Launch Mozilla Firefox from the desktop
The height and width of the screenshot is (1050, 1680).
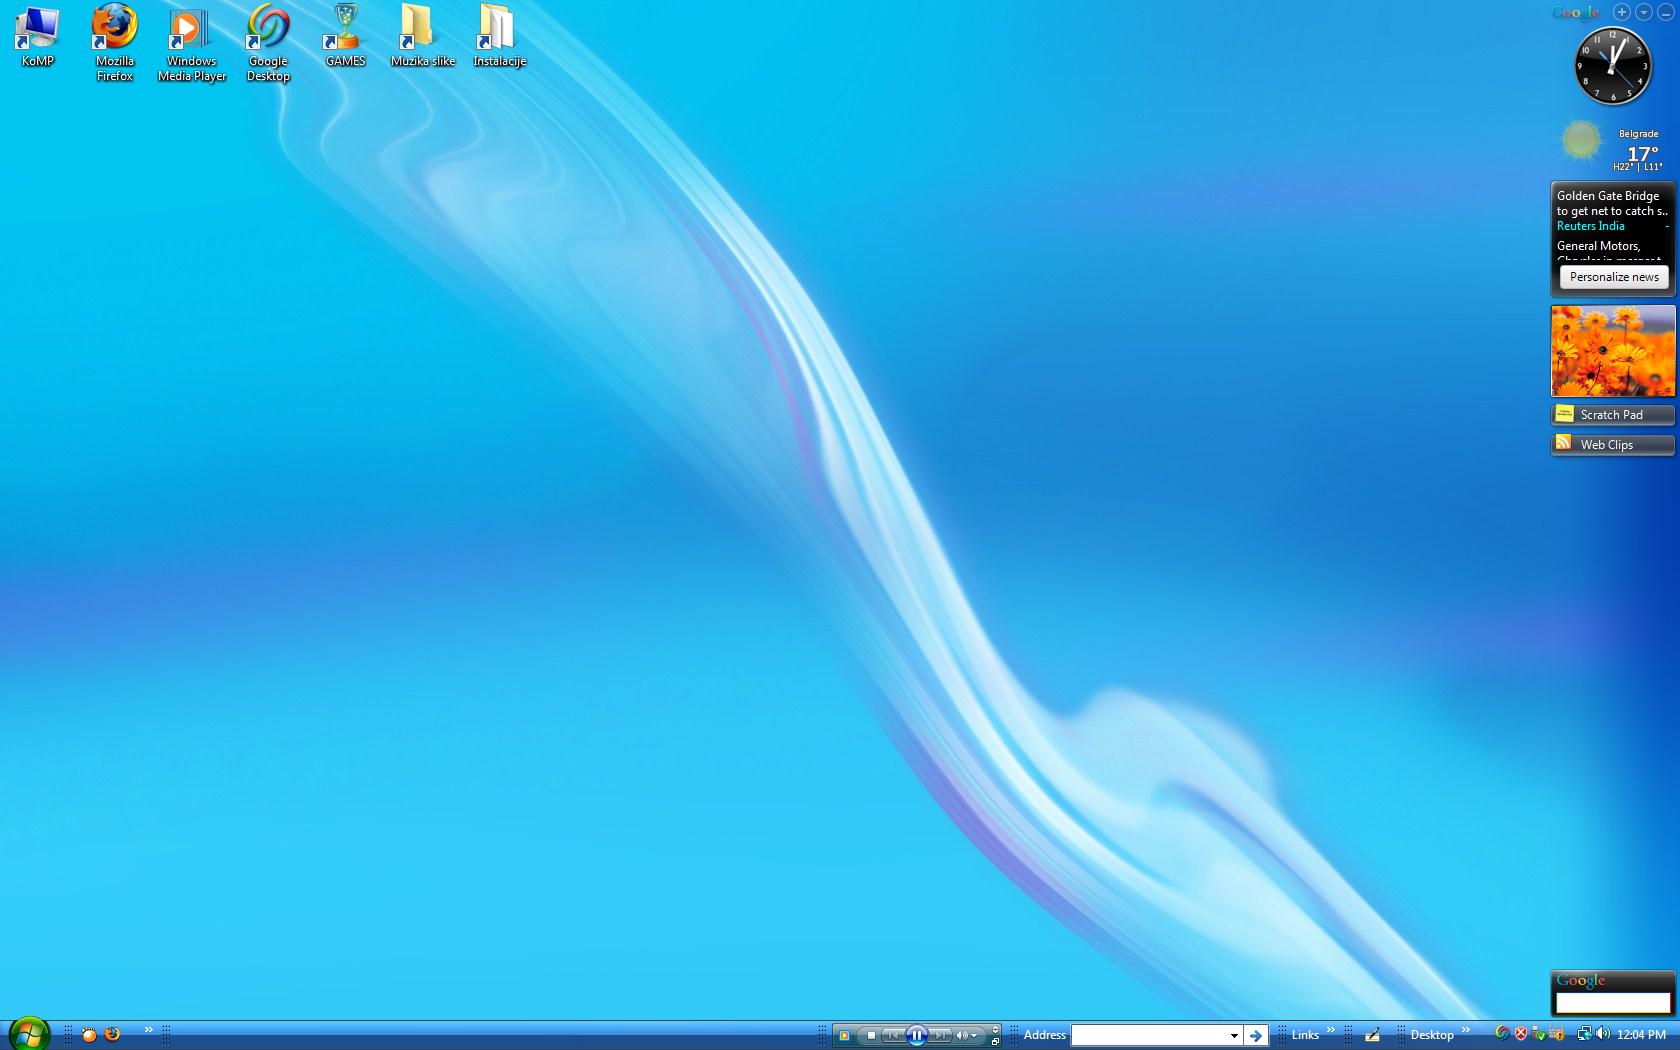click(114, 42)
